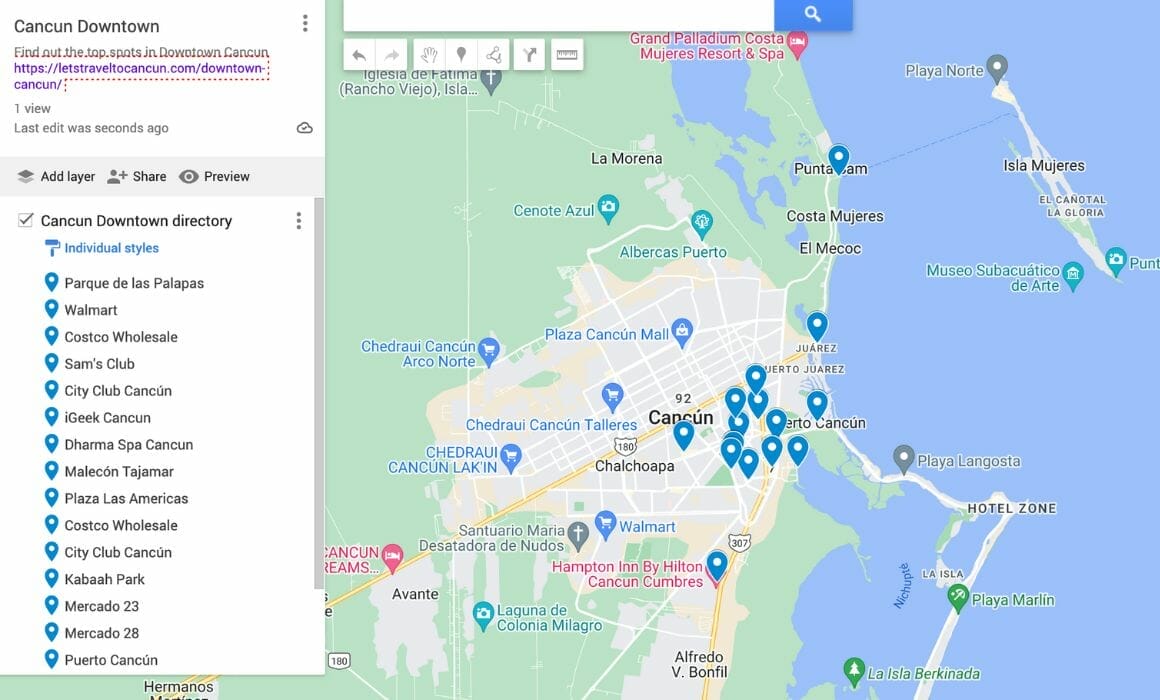Select the Add directions tool

pos(530,55)
